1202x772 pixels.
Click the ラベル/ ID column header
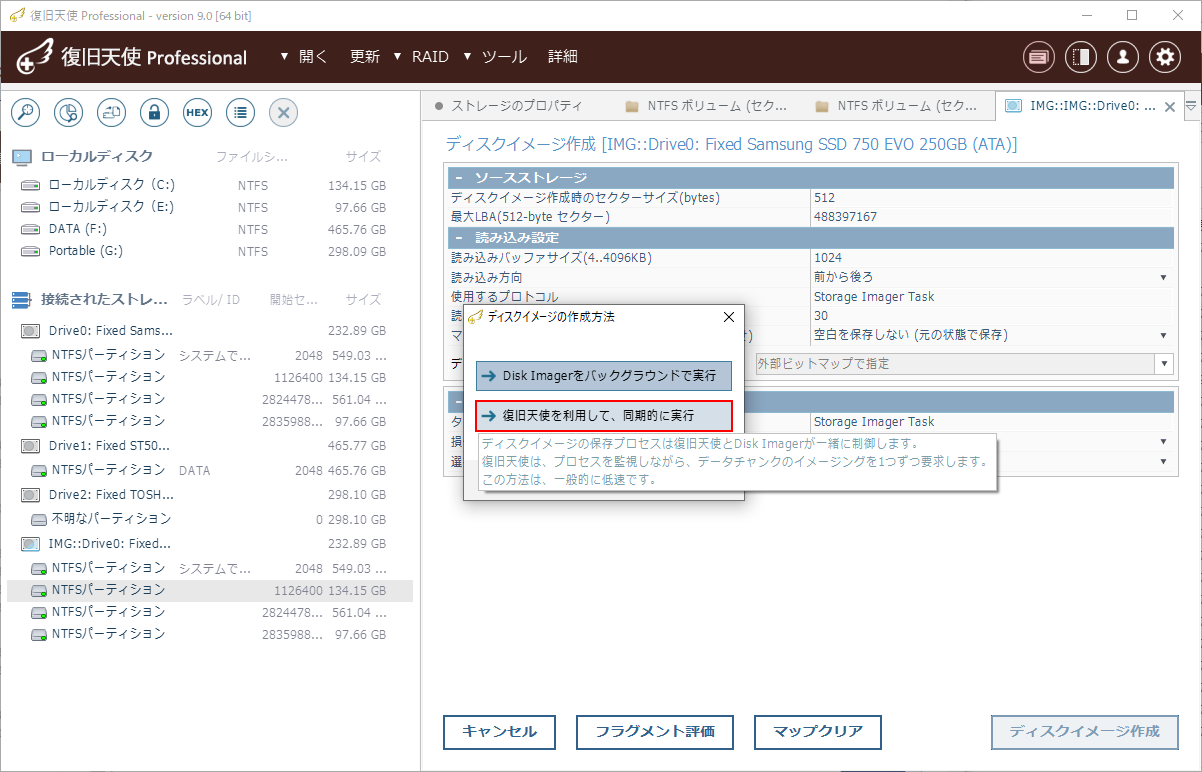(210, 300)
